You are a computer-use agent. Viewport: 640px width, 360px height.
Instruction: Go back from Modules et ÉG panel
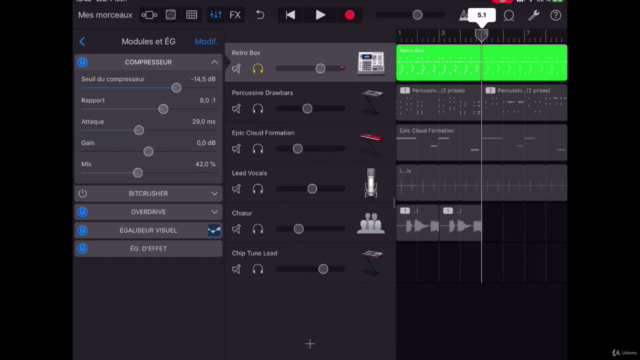click(82, 41)
